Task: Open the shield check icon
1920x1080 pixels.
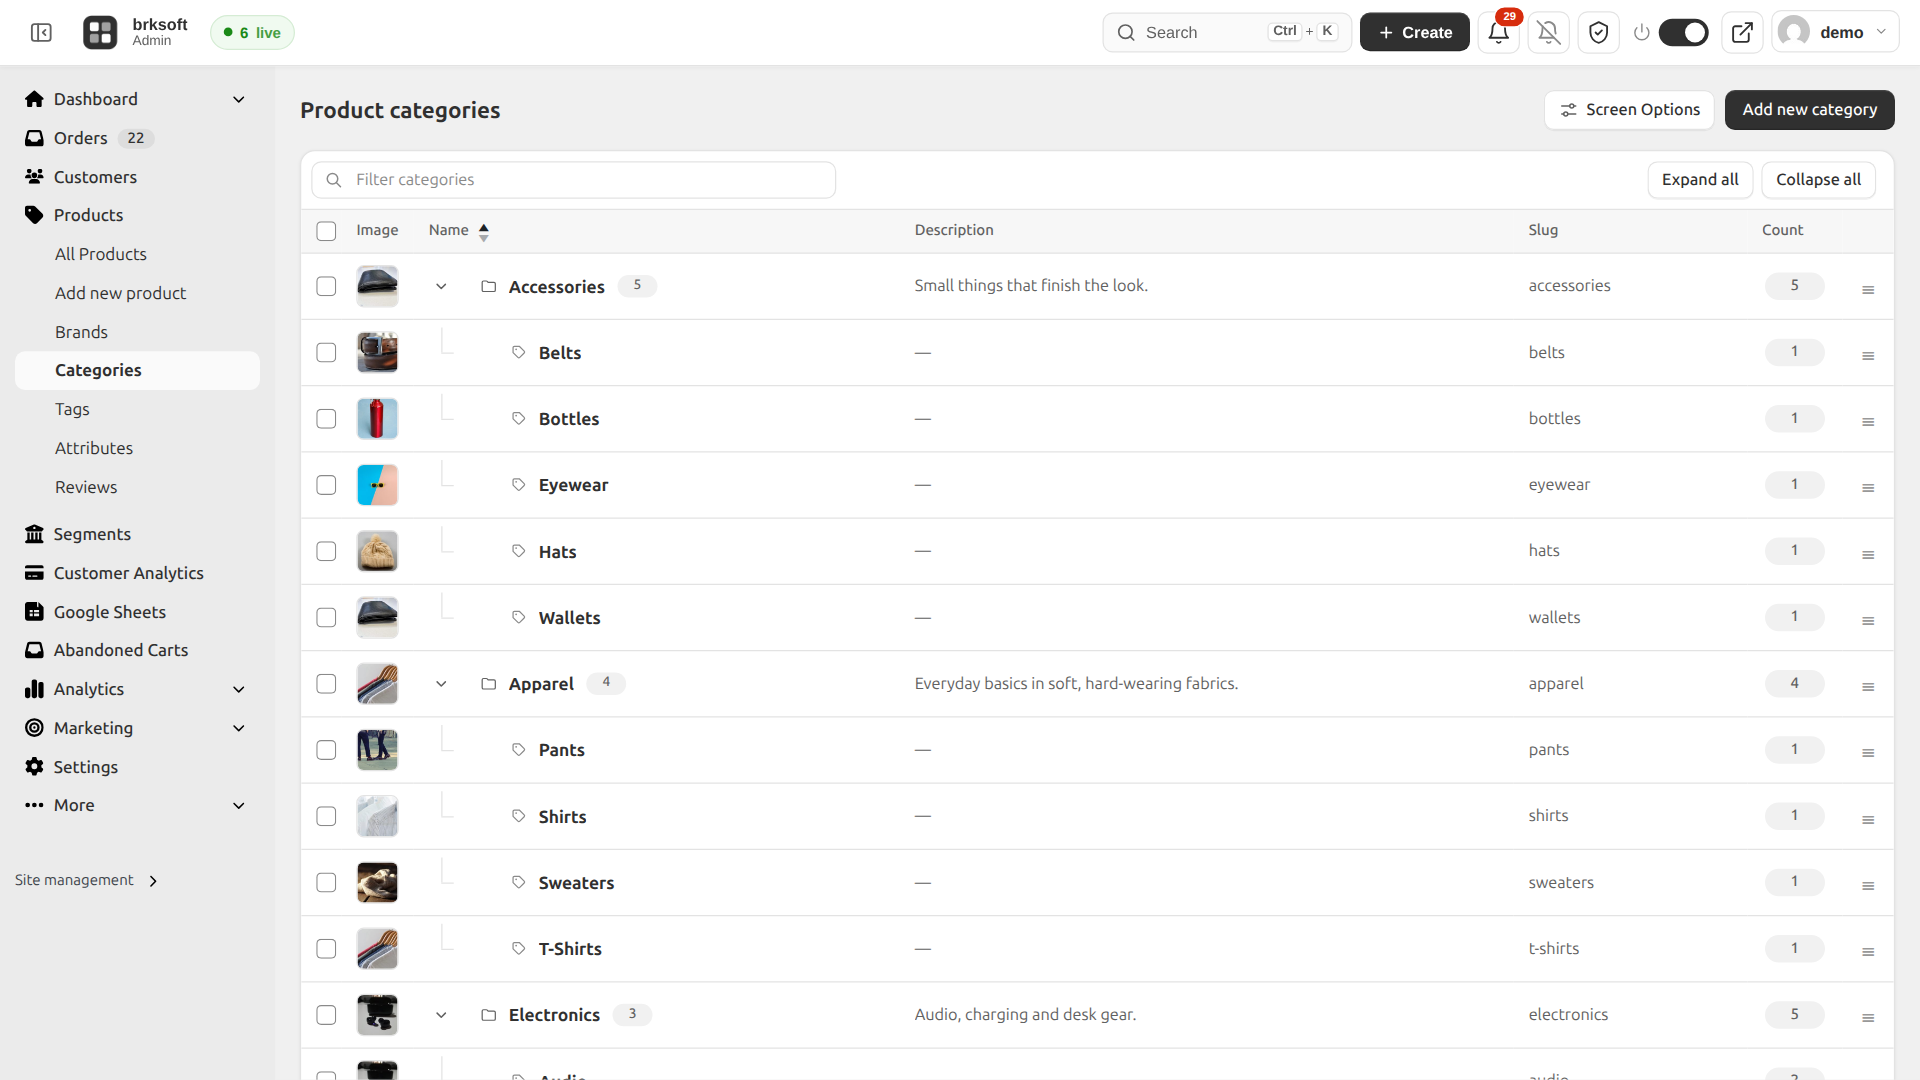Action: (x=1598, y=32)
